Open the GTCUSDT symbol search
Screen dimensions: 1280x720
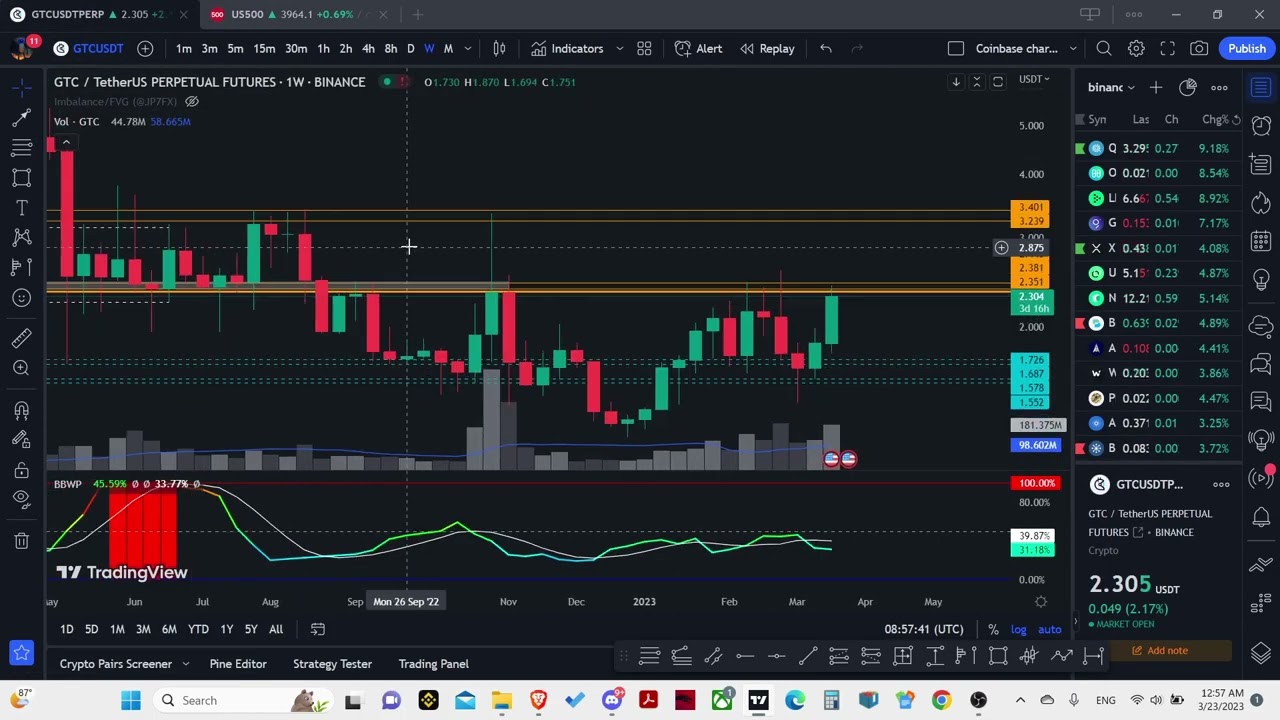pyautogui.click(x=89, y=48)
